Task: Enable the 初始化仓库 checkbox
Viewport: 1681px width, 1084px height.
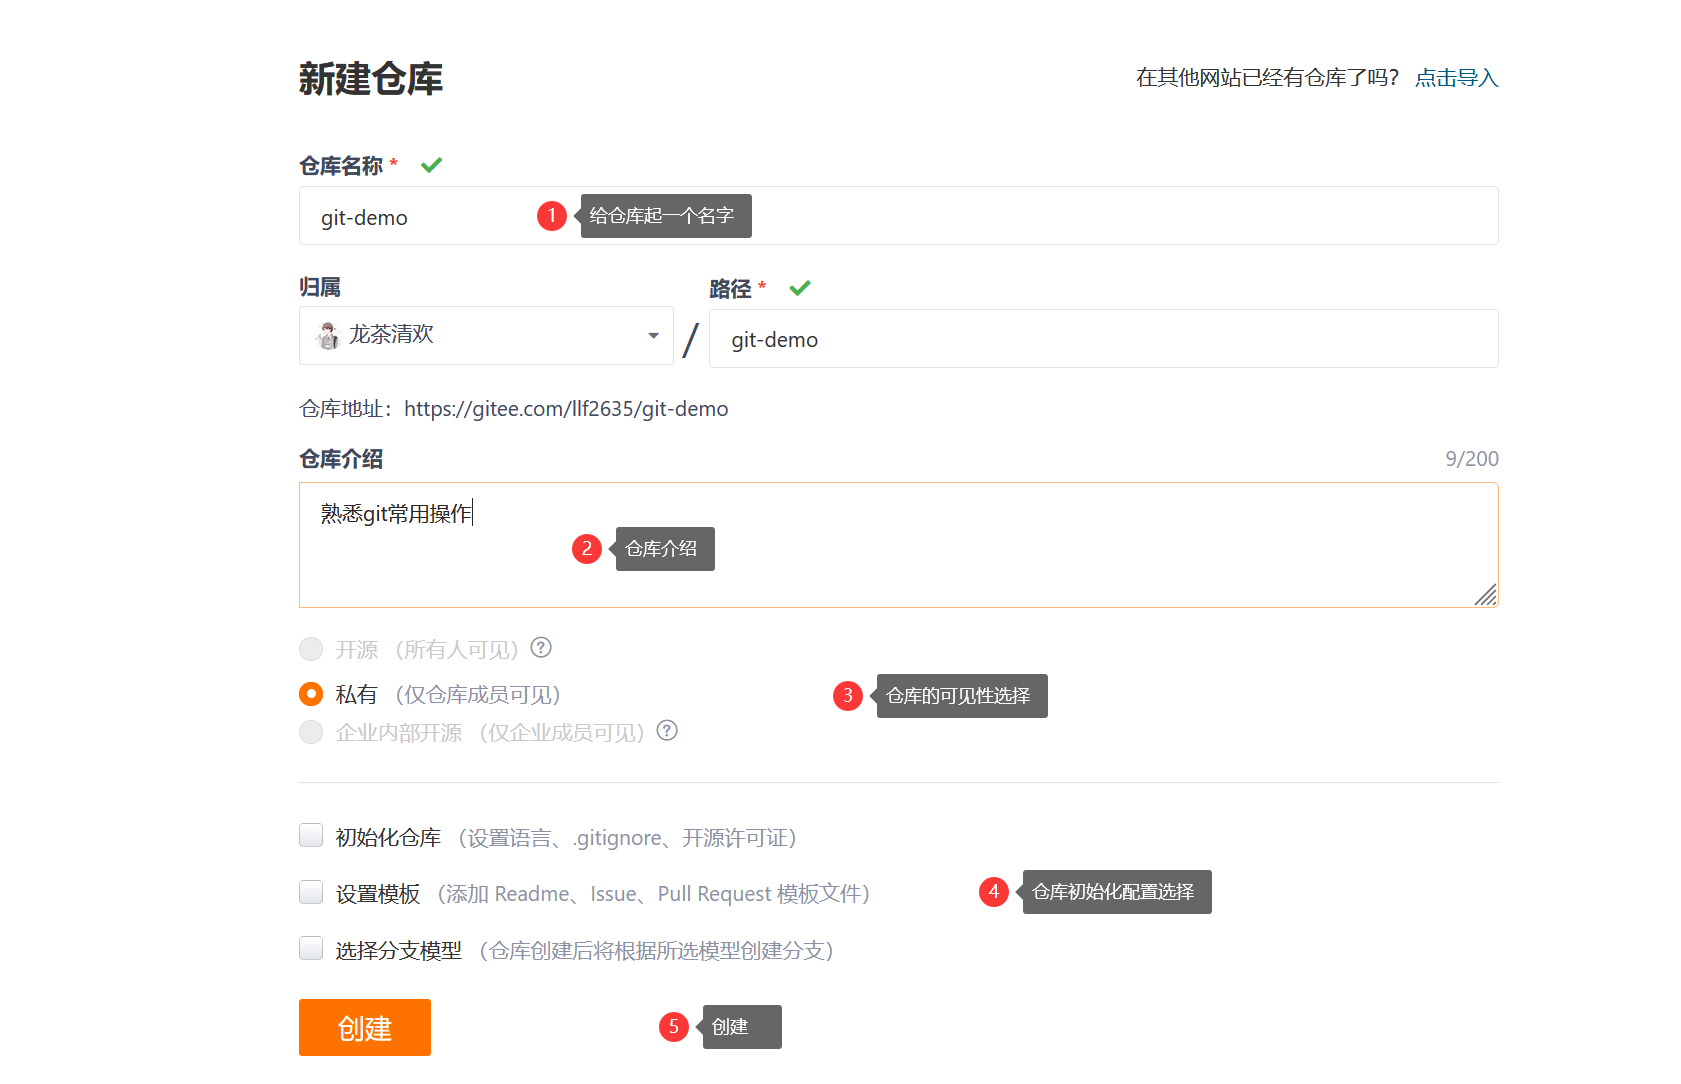Action: 310,835
